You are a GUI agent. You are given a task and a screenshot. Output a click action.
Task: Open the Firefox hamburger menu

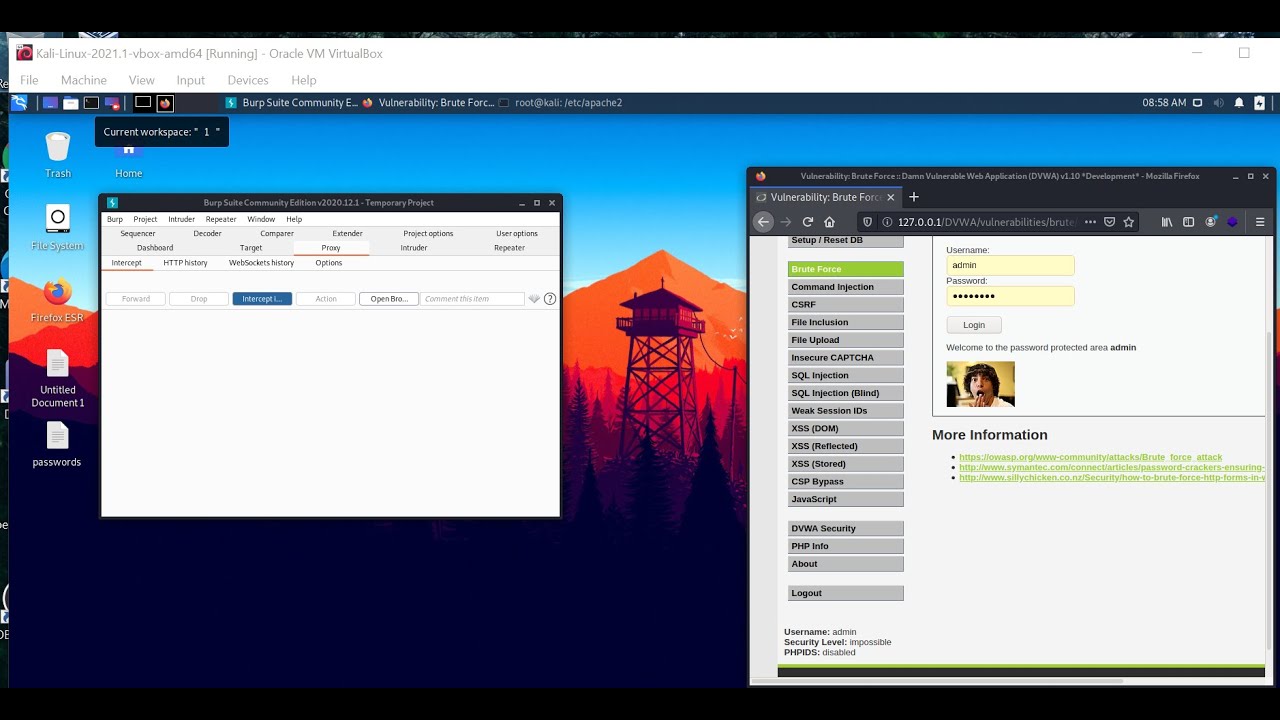(x=1260, y=222)
